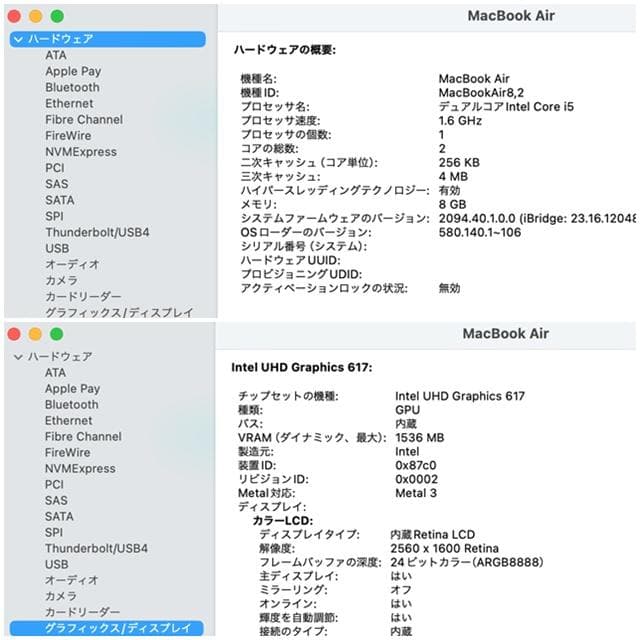Select NVMExpress in bottom window sidebar
The image size is (640, 640).
click(x=80, y=469)
